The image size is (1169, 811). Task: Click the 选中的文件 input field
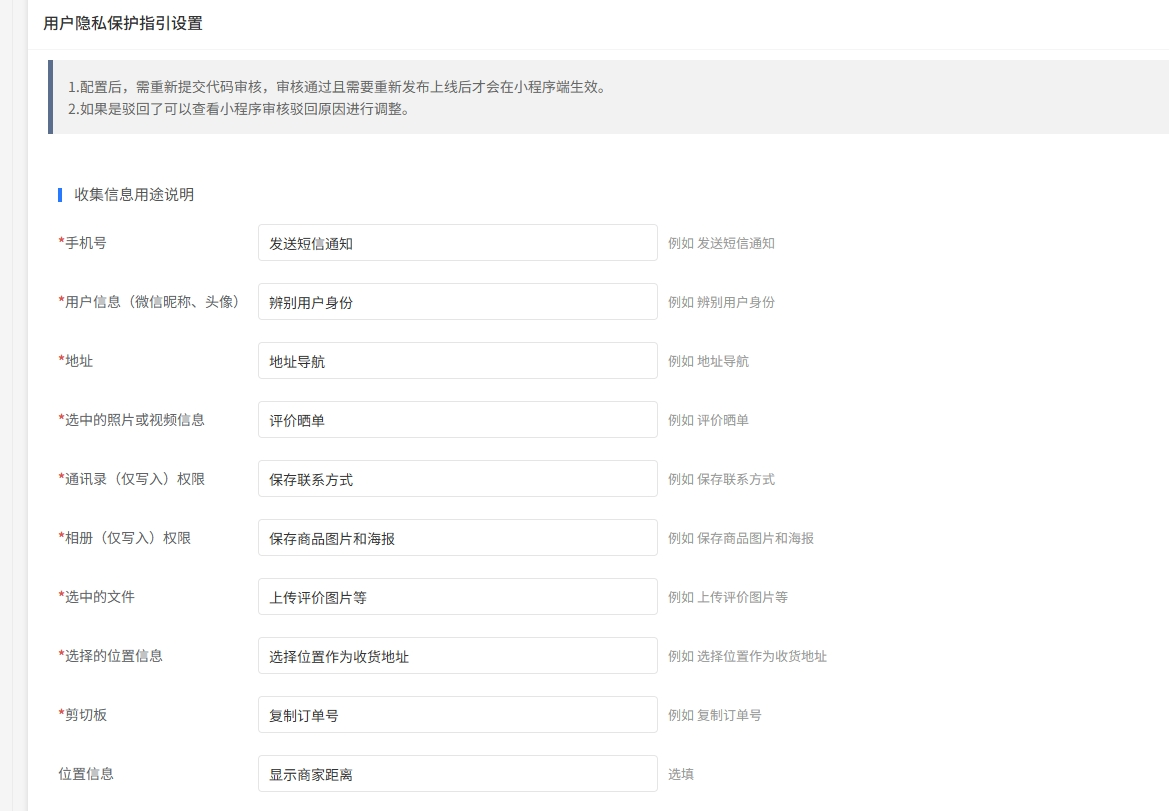(x=457, y=597)
